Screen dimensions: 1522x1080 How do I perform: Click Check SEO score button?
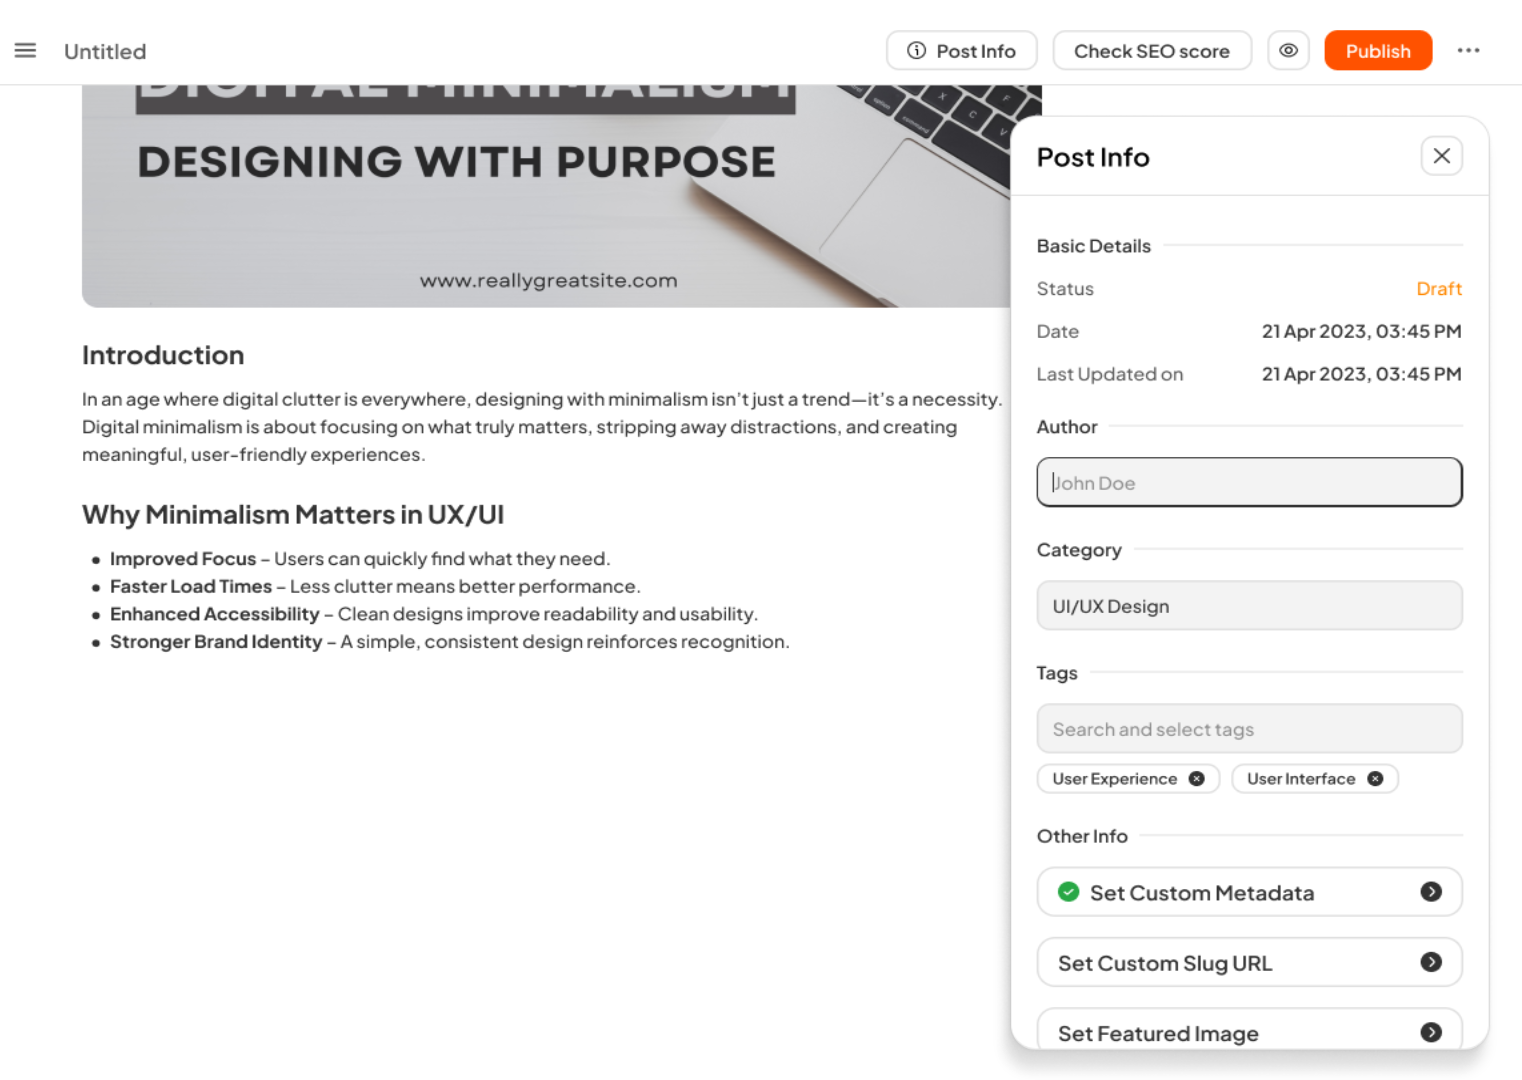[1151, 51]
